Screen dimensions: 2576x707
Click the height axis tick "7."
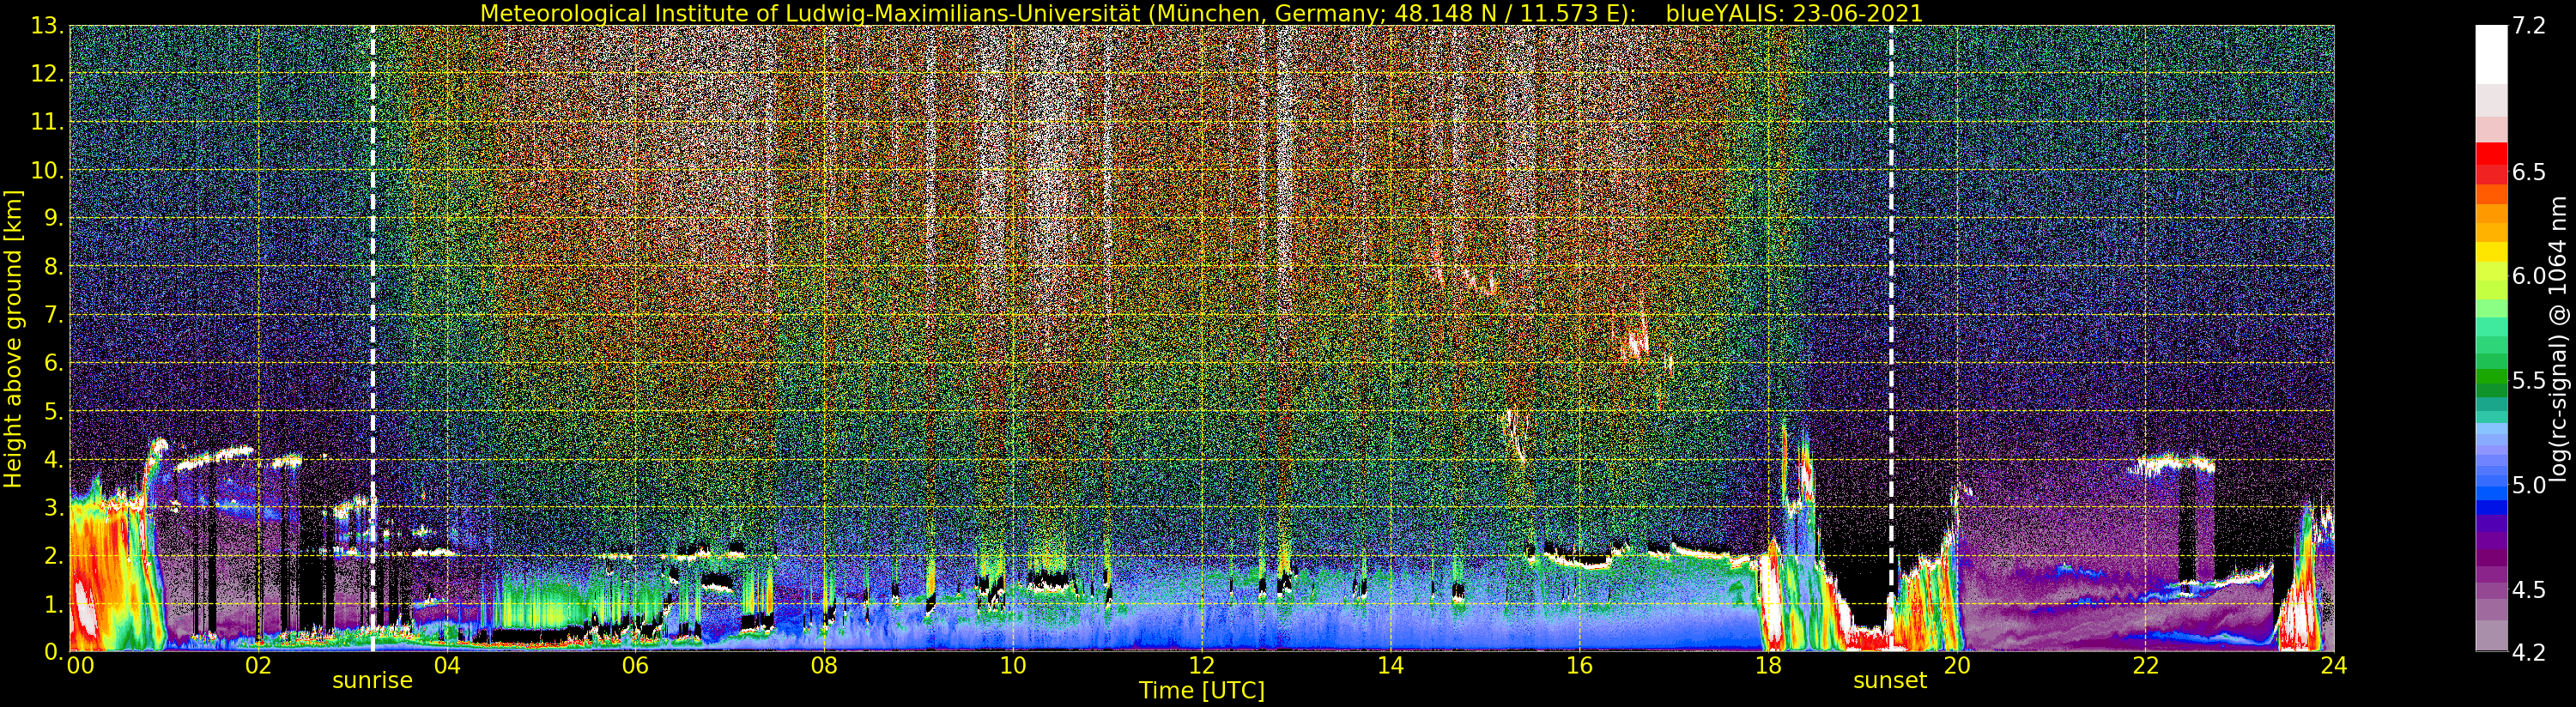click(x=54, y=315)
